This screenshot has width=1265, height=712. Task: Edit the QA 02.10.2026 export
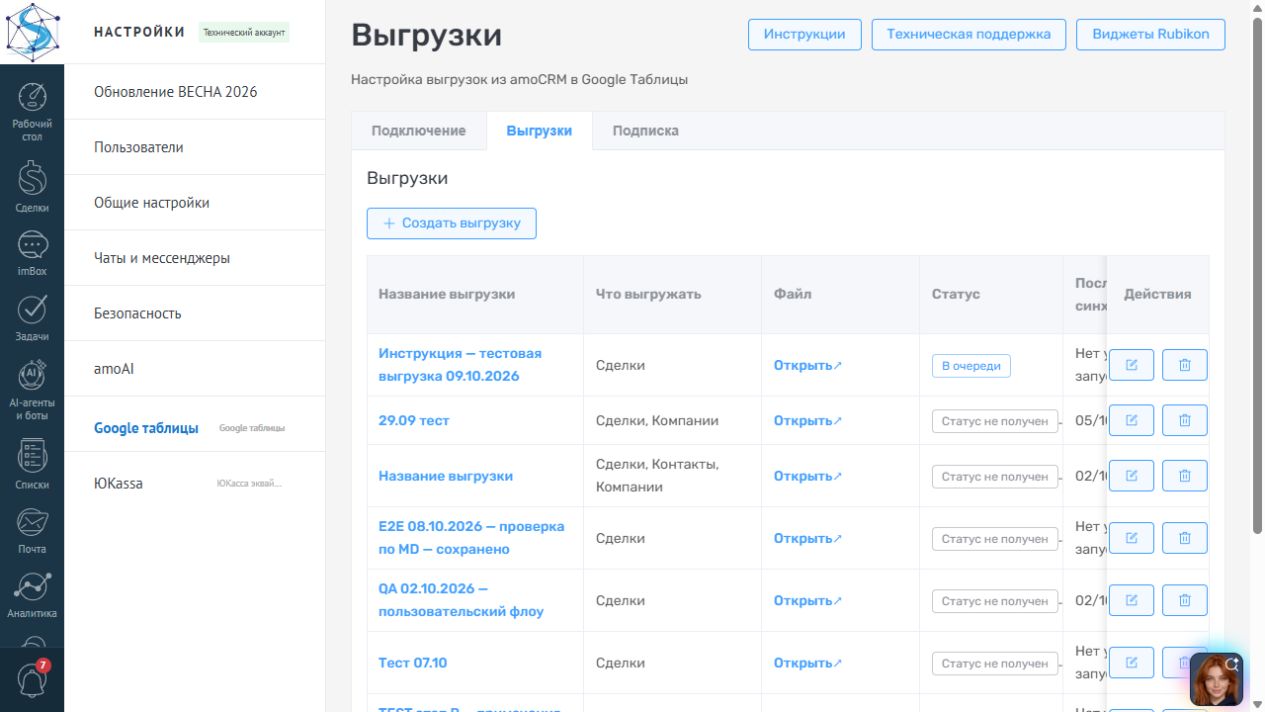(1132, 600)
